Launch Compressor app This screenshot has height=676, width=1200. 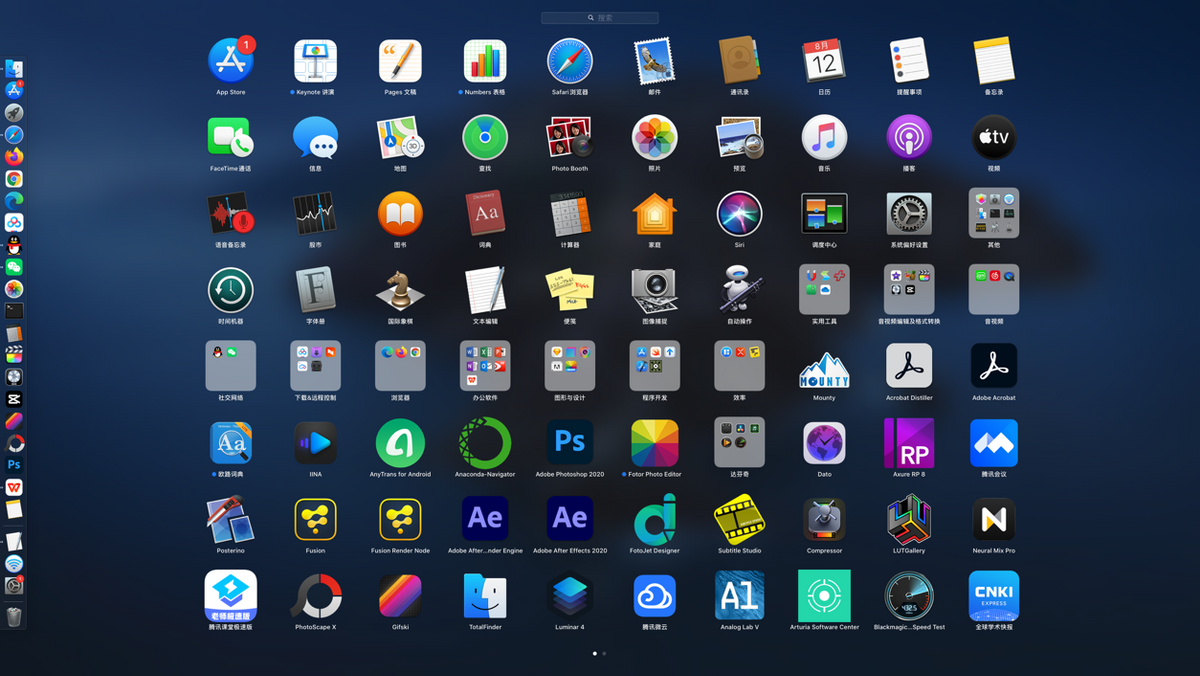[824, 519]
